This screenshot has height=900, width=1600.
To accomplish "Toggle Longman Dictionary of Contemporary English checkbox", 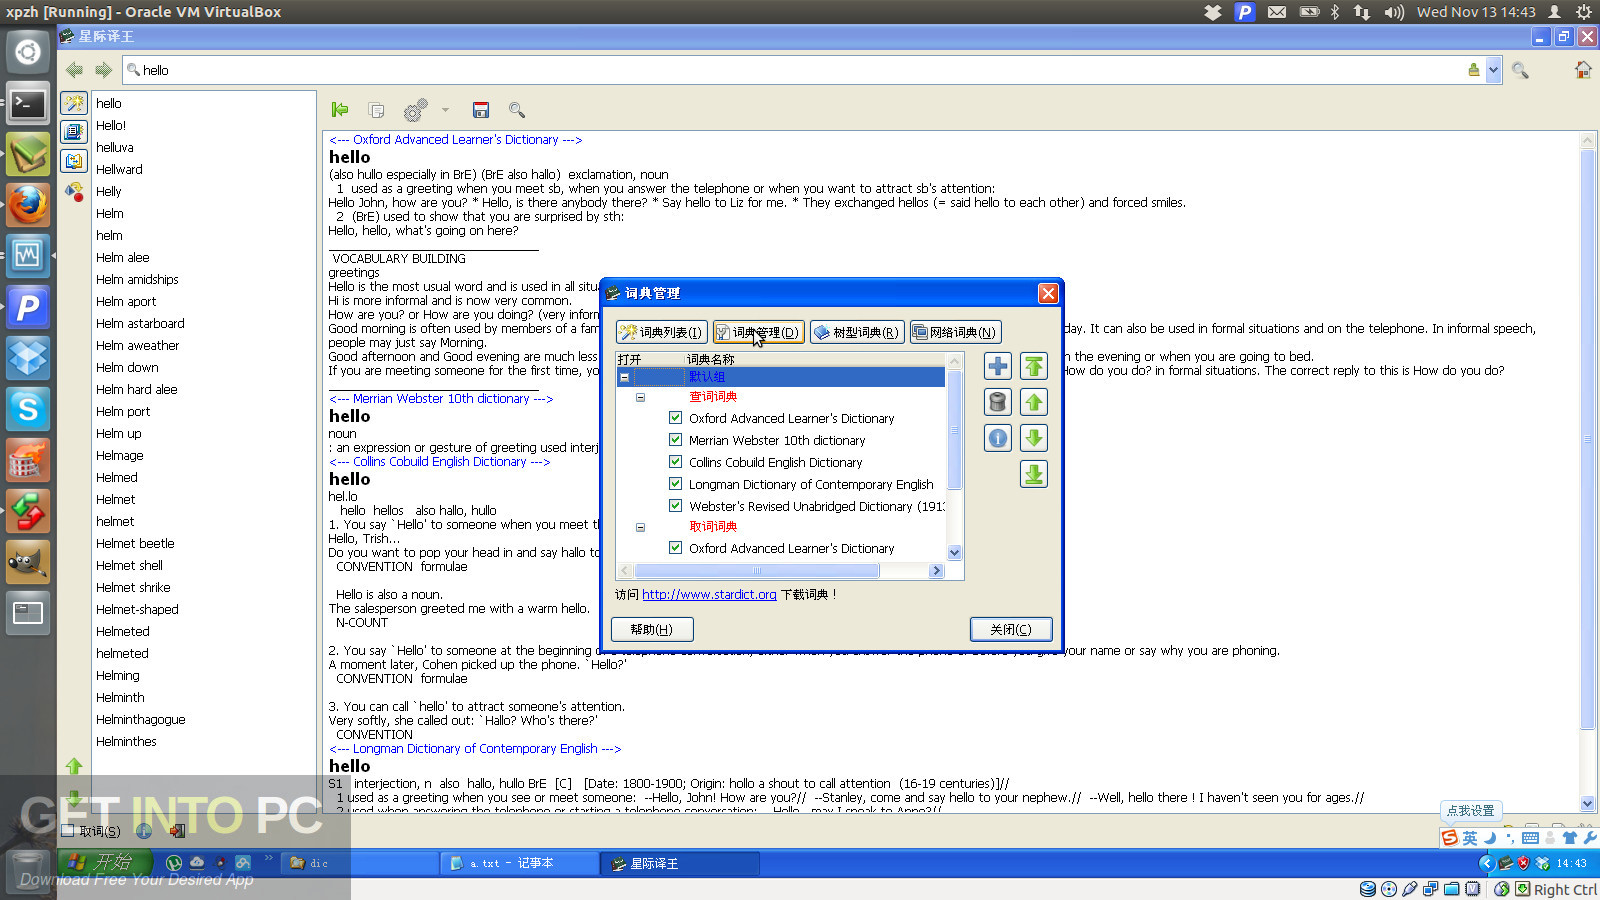I will click(x=675, y=484).
